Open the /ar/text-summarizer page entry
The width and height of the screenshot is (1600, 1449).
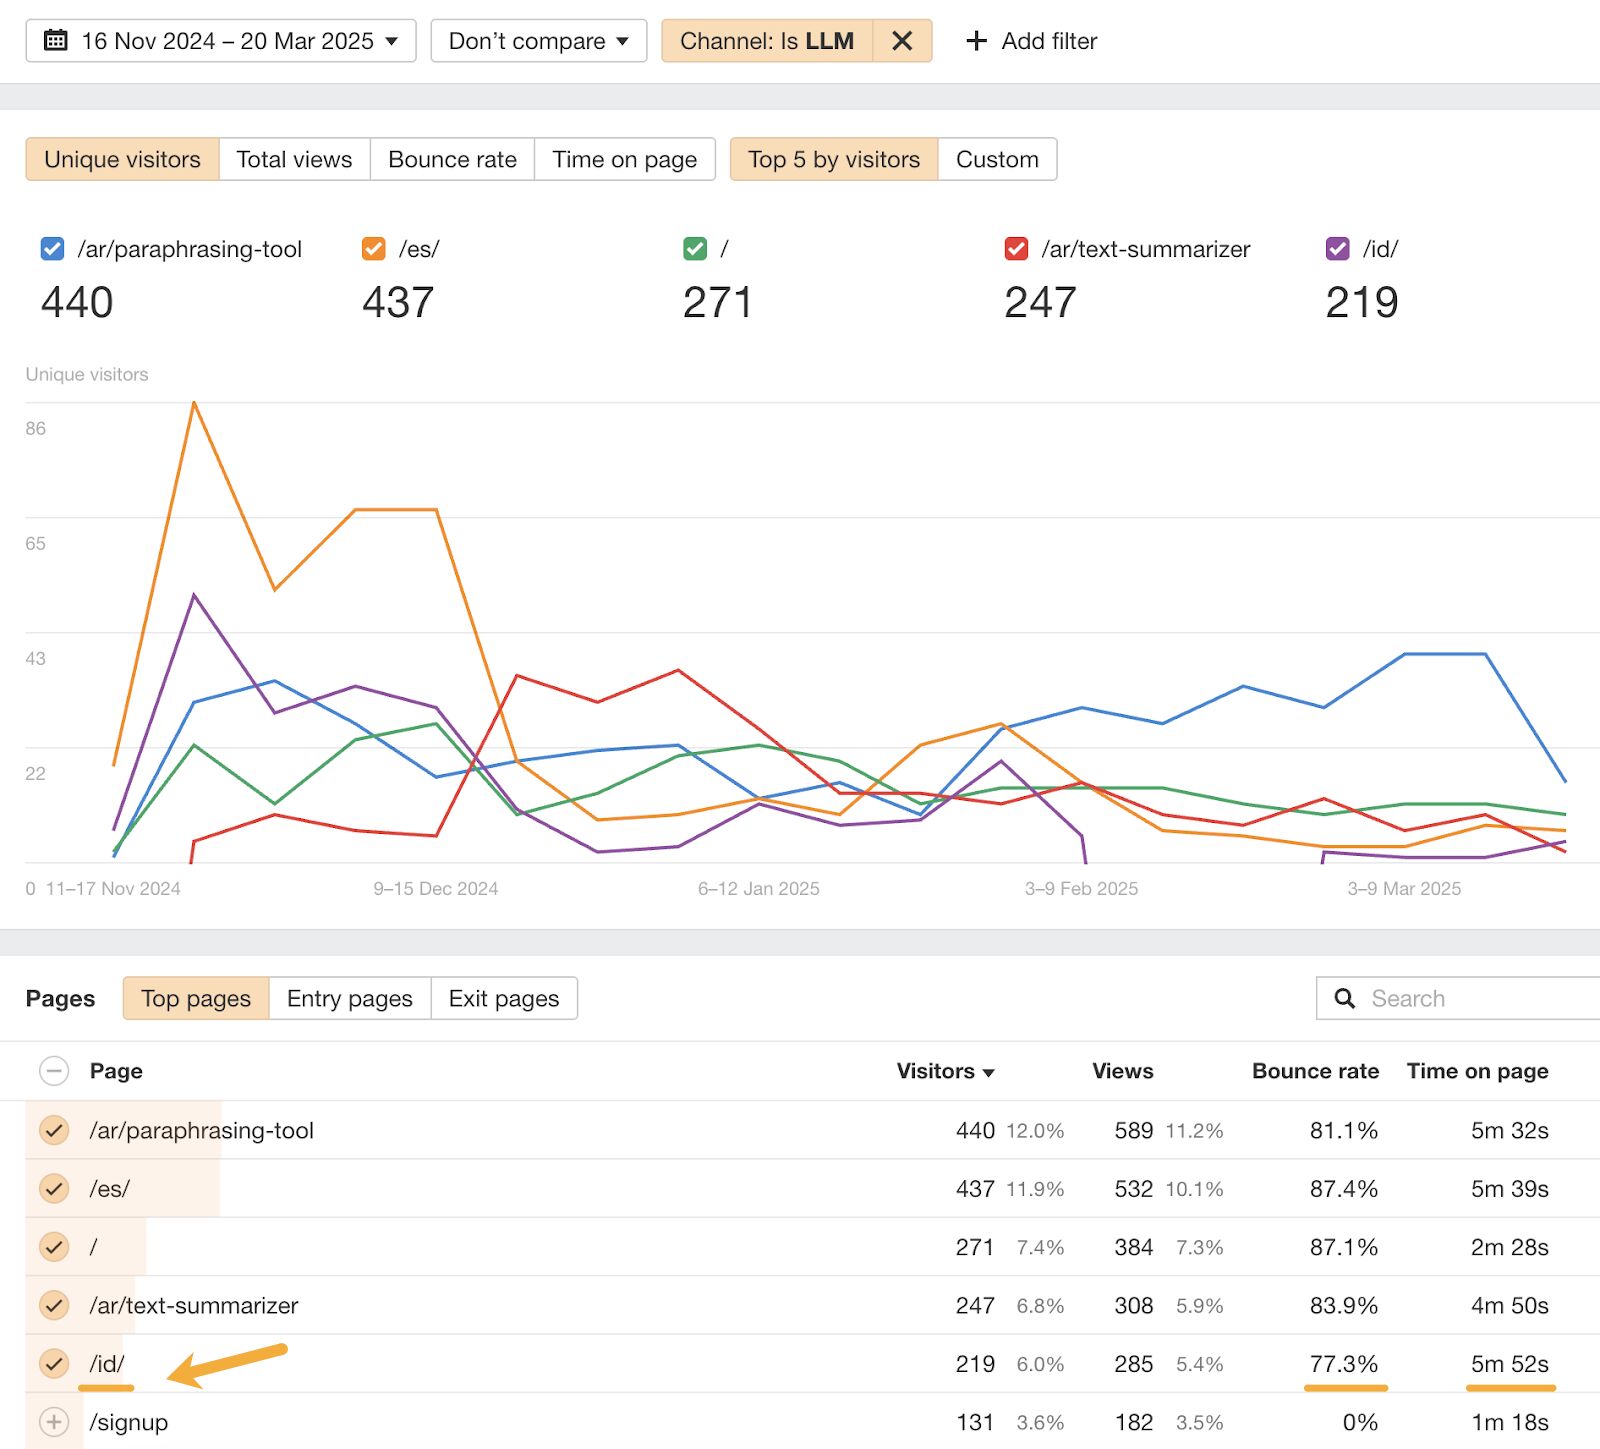(x=194, y=1305)
